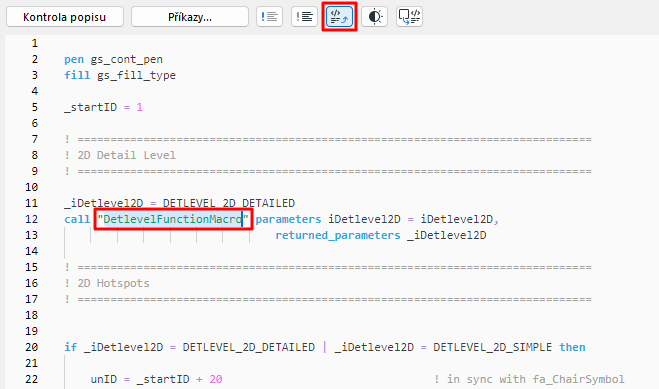Click 'returned_parameters' on line 13
This screenshot has height=389, width=659.
[338, 235]
